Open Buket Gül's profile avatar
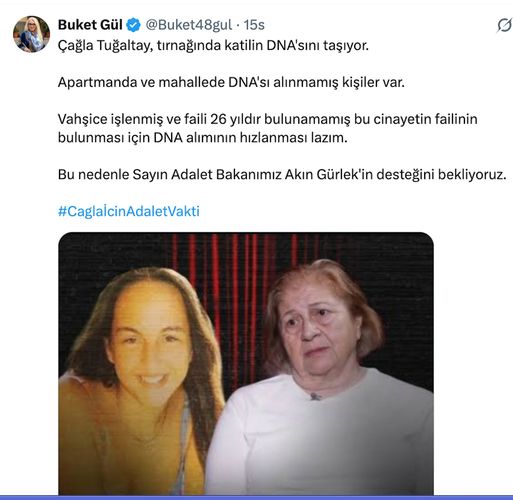This screenshot has width=513, height=500. click(31, 34)
